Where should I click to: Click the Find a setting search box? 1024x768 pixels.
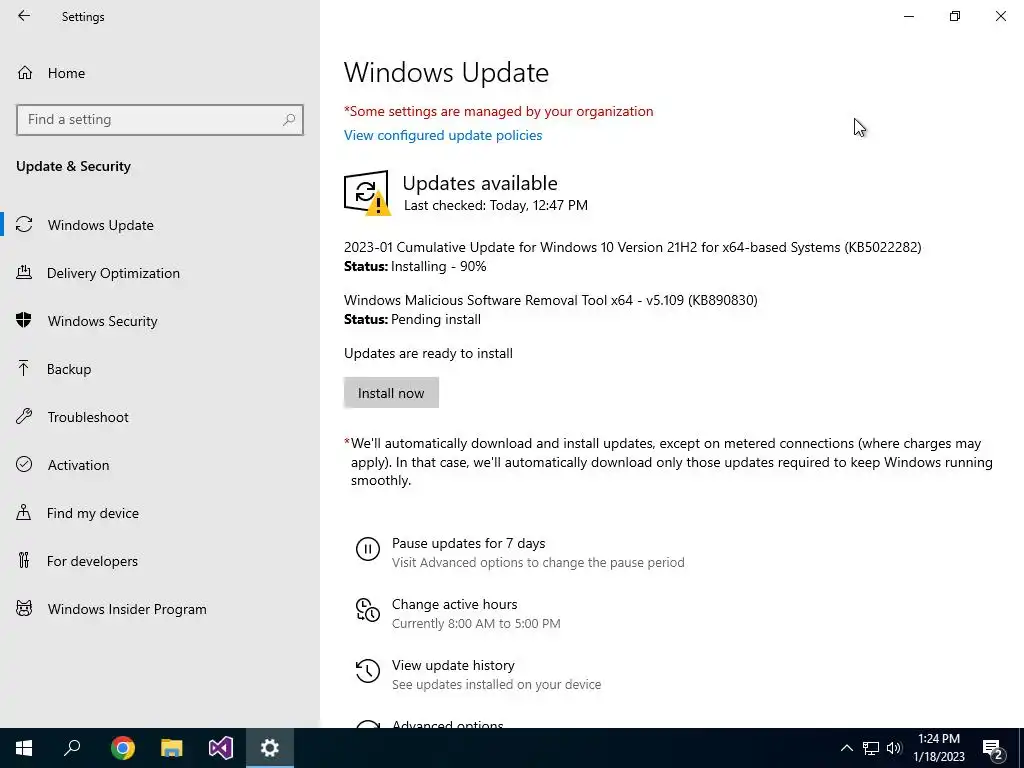[159, 120]
